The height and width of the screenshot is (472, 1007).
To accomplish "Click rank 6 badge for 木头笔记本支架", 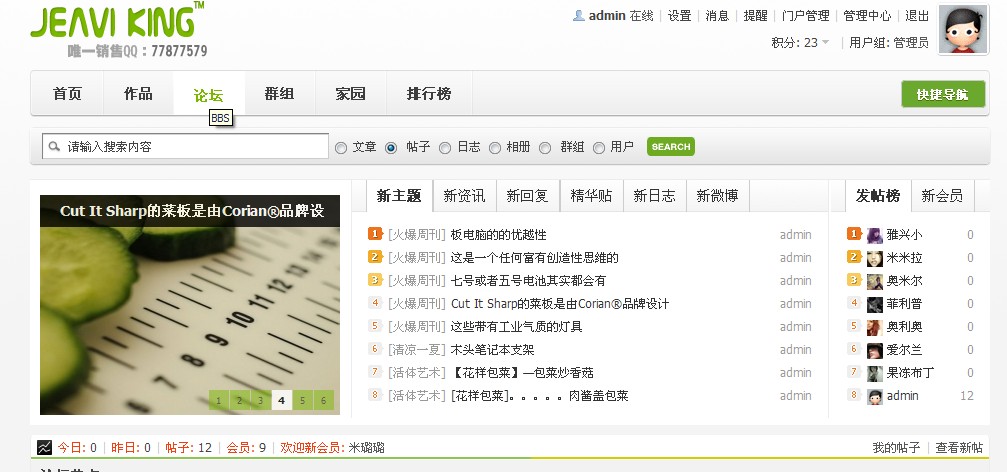I will [x=375, y=349].
